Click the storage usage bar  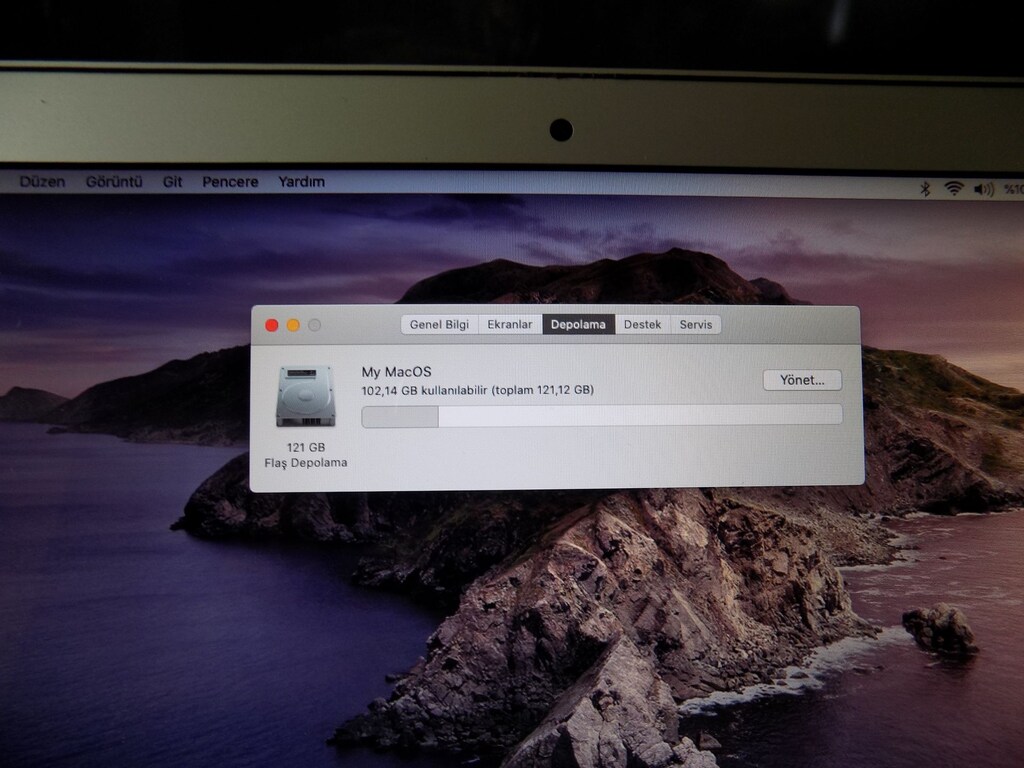[602, 416]
